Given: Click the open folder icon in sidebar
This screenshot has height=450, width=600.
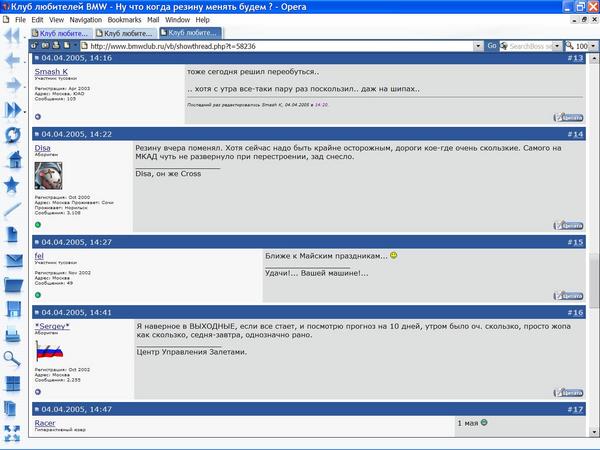Looking at the screenshot, I should 13,285.
